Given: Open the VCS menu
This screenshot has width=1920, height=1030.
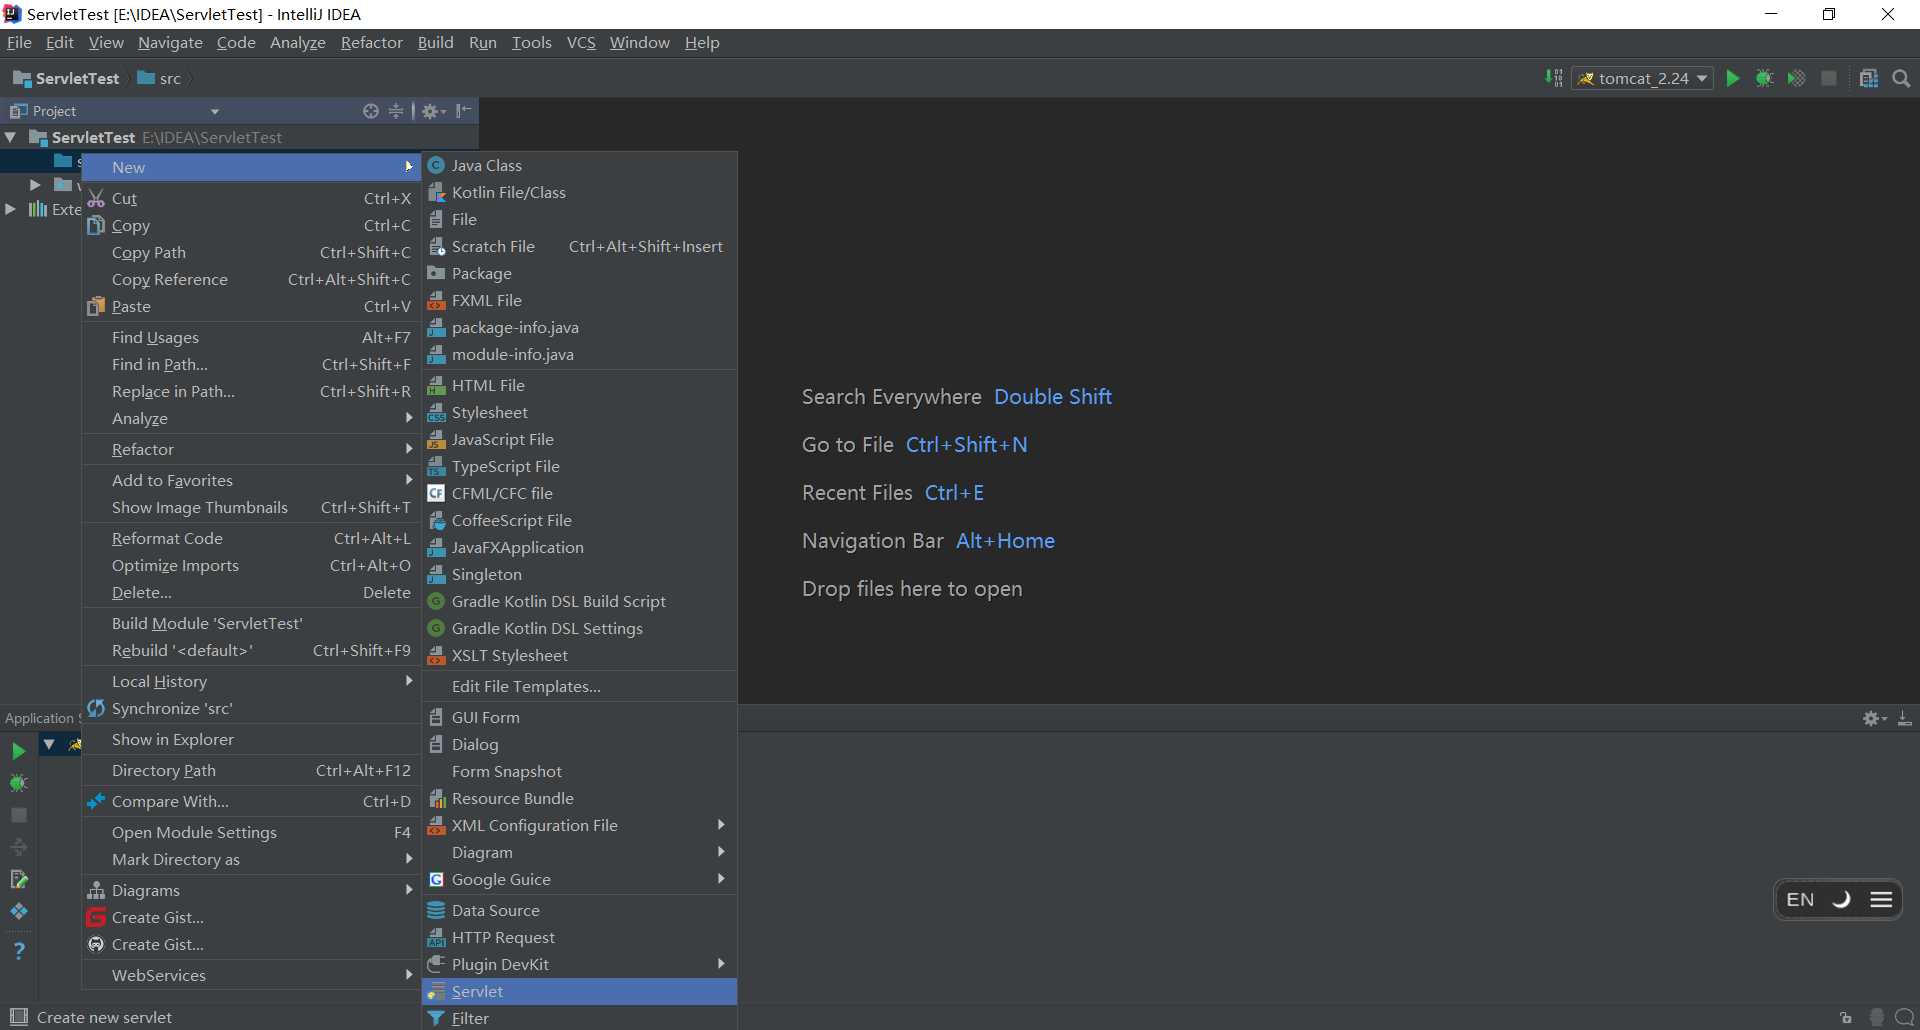Looking at the screenshot, I should click(581, 42).
